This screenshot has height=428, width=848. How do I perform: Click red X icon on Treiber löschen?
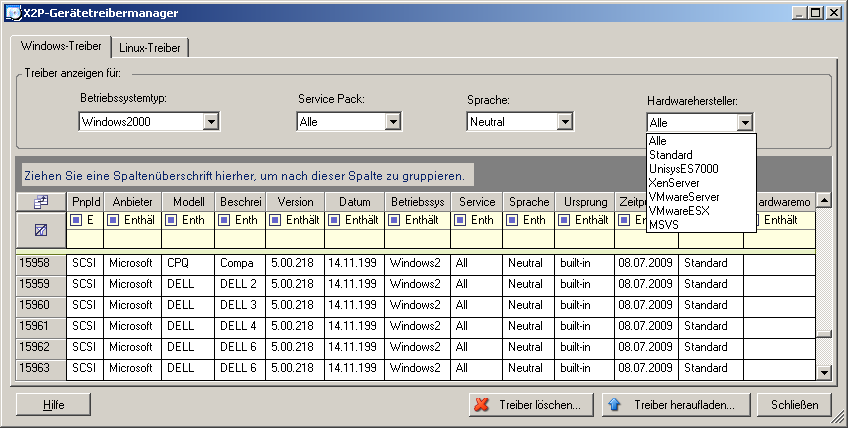click(x=481, y=405)
